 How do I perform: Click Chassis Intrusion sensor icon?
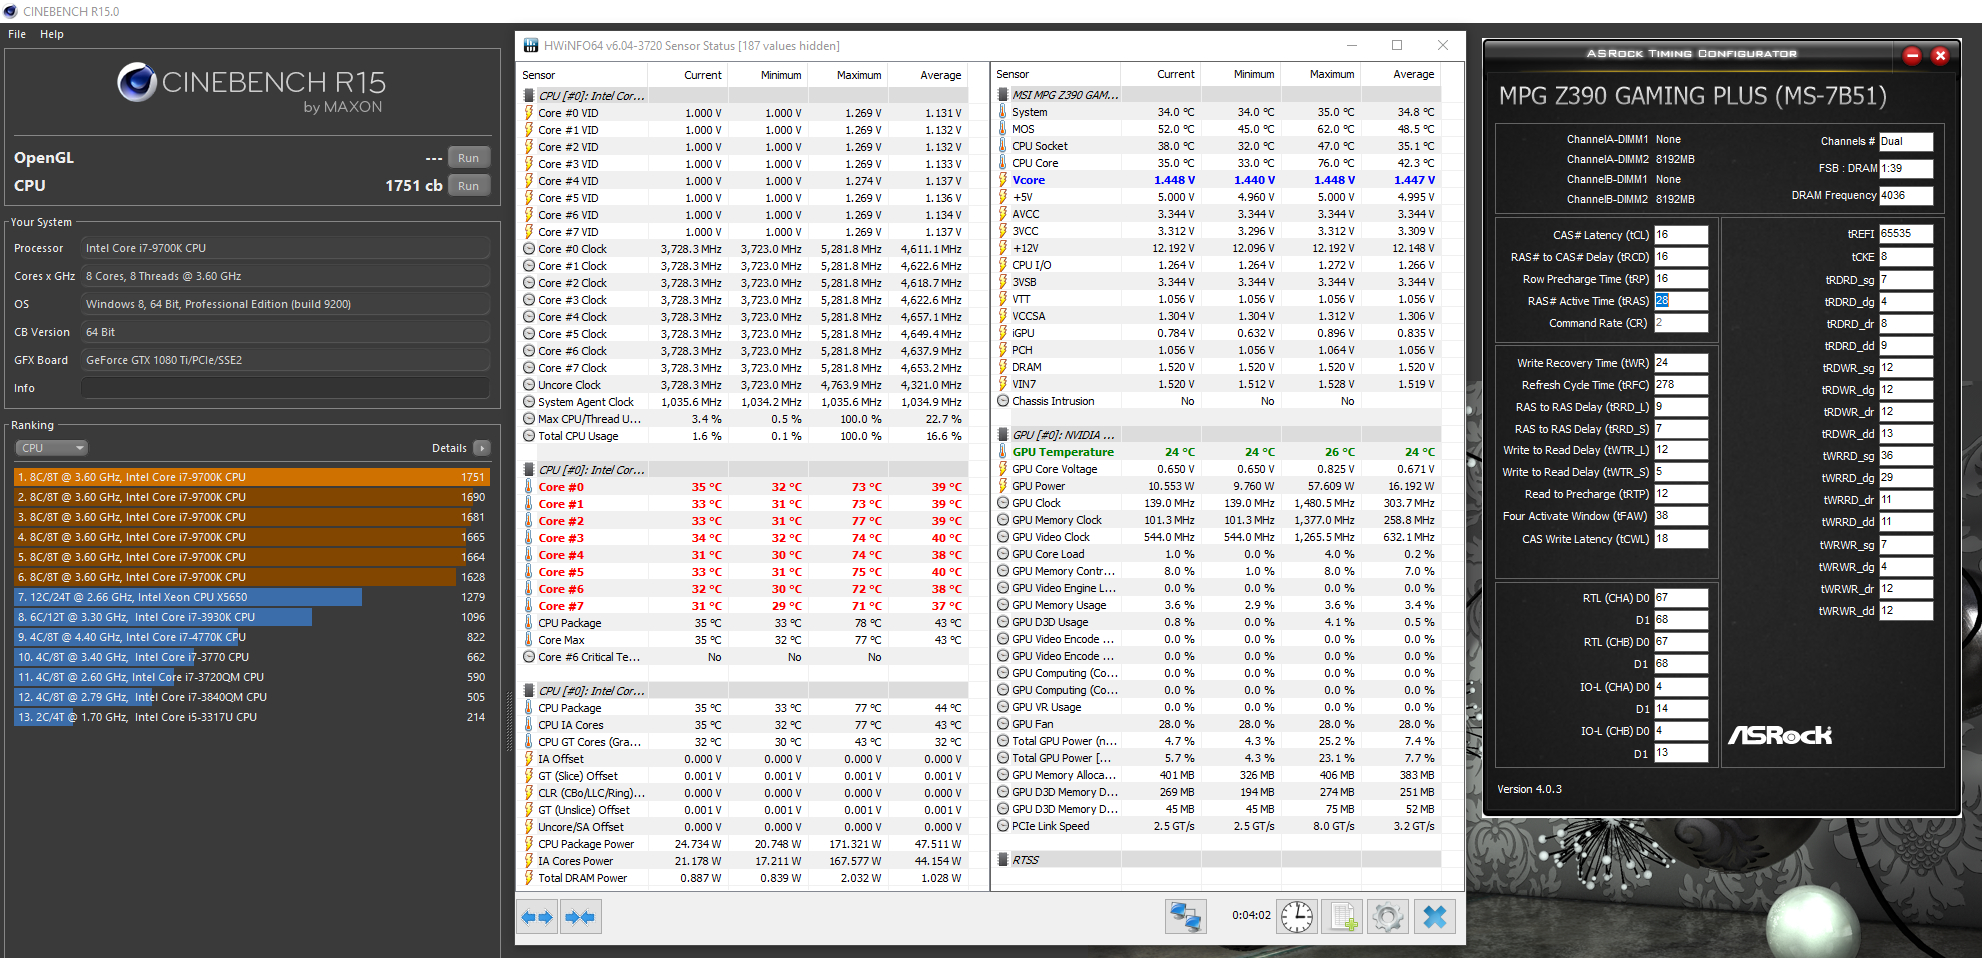click(1003, 401)
